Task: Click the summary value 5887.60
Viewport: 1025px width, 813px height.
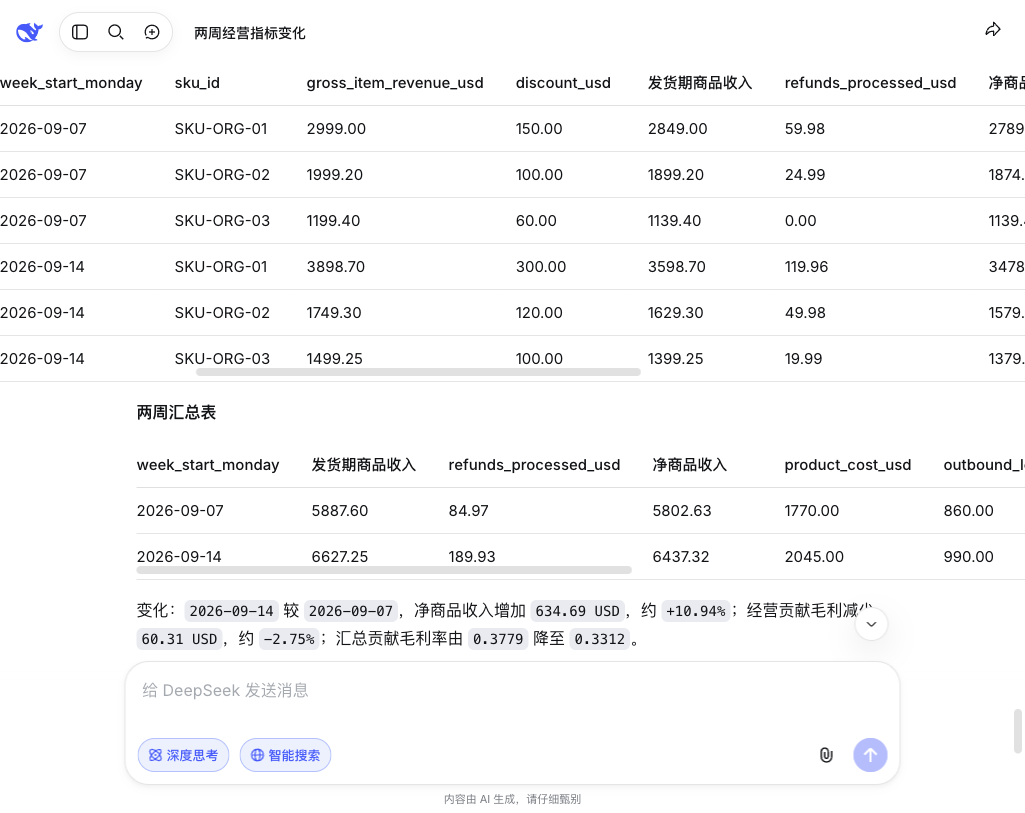Action: (x=339, y=510)
